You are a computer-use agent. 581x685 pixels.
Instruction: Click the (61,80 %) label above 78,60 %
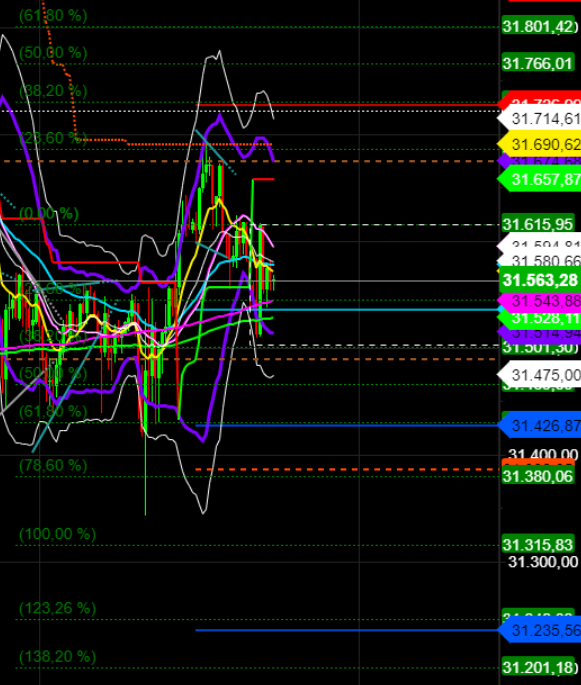[53, 411]
